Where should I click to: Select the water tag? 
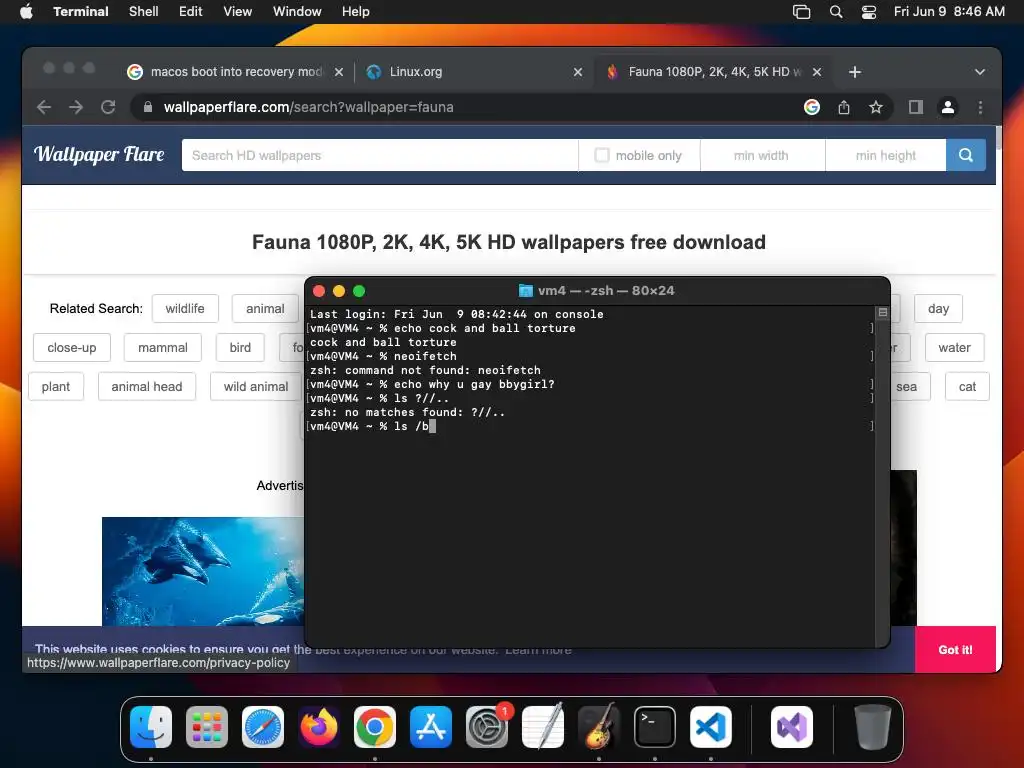(954, 347)
